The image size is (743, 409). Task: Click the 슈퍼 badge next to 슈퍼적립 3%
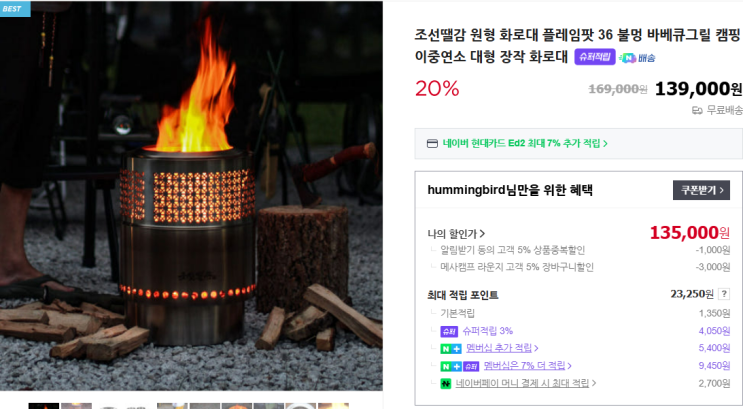(x=449, y=331)
